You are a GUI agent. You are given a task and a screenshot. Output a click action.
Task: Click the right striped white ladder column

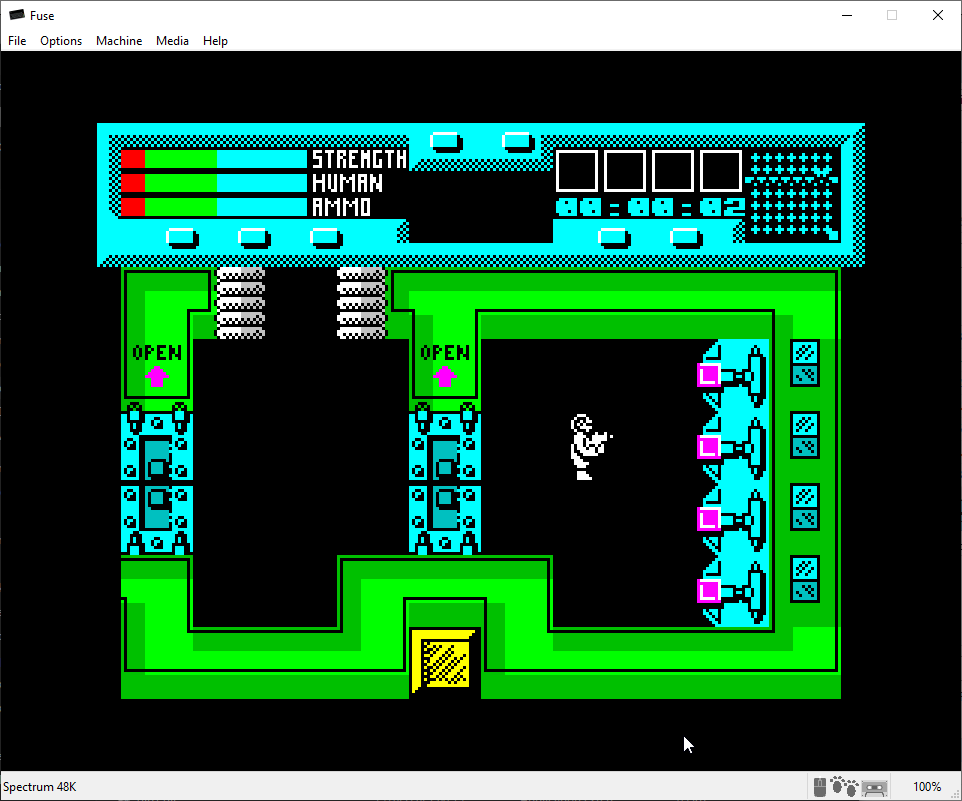tap(361, 303)
